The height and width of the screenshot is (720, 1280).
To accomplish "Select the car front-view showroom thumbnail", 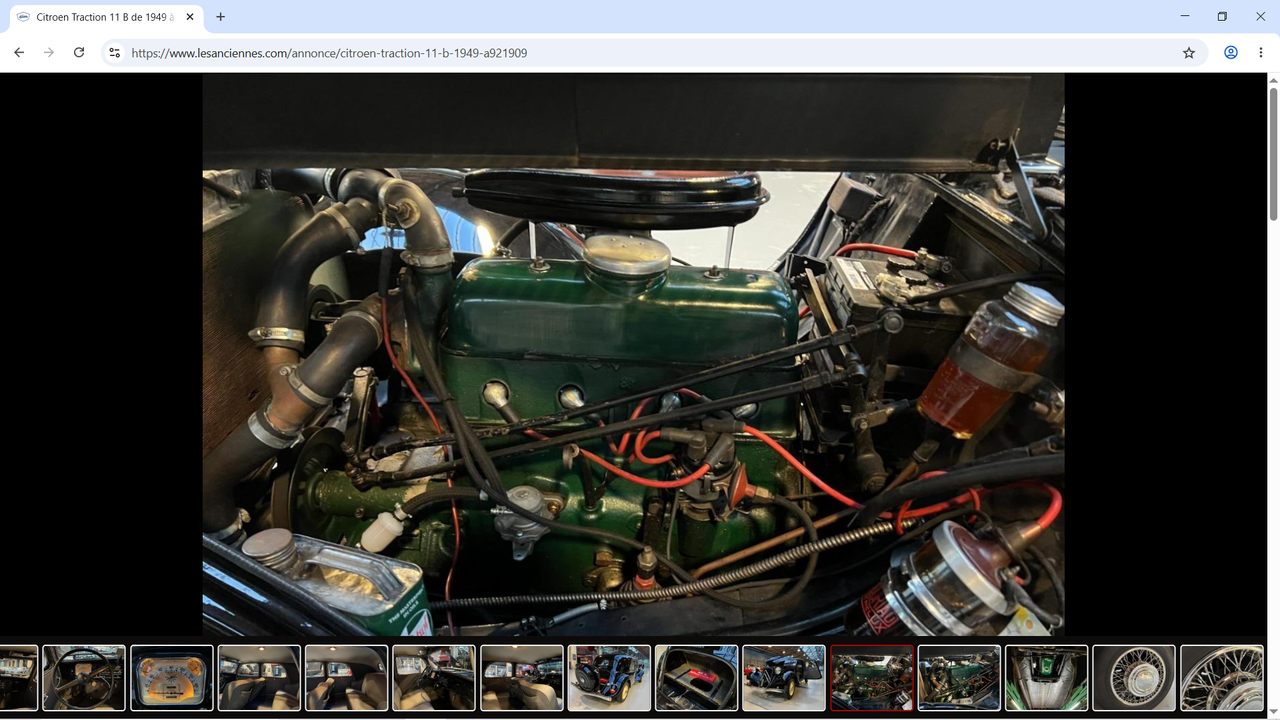I will tap(784, 678).
